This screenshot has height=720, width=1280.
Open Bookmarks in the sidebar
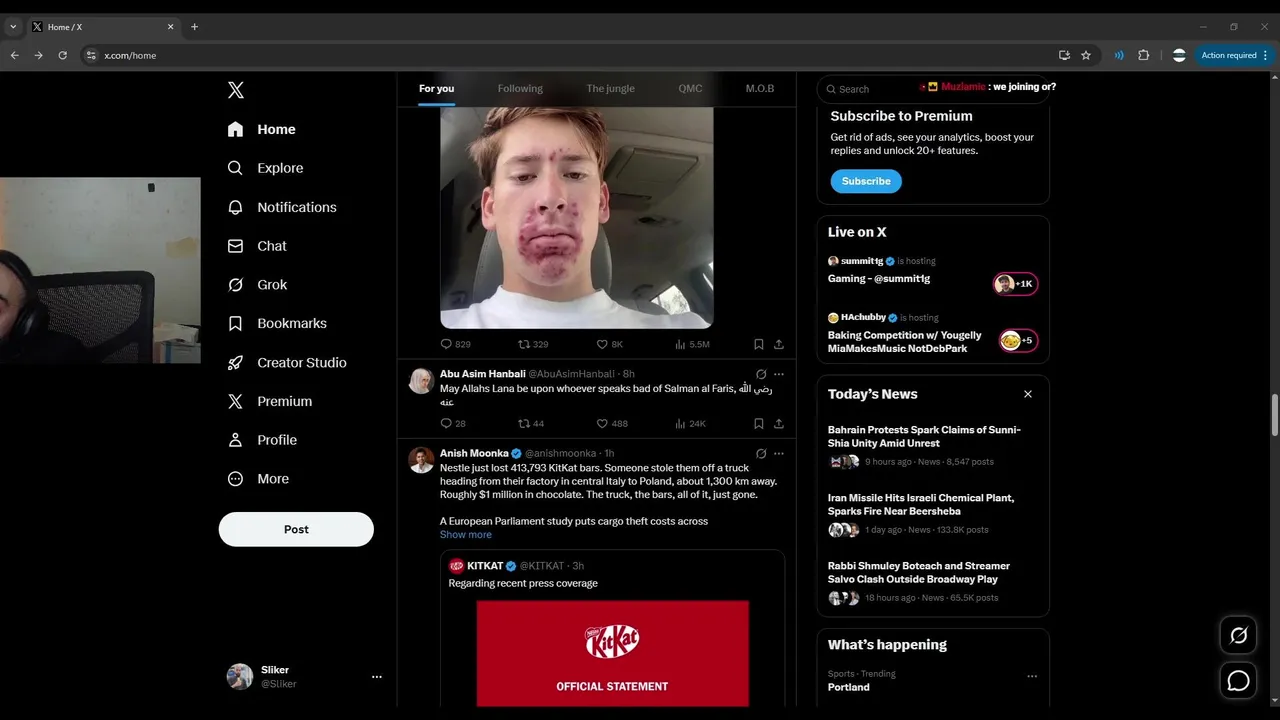[278, 324]
